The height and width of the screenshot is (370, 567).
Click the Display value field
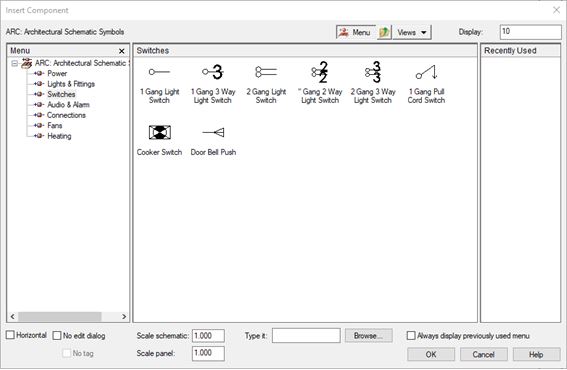coord(530,32)
